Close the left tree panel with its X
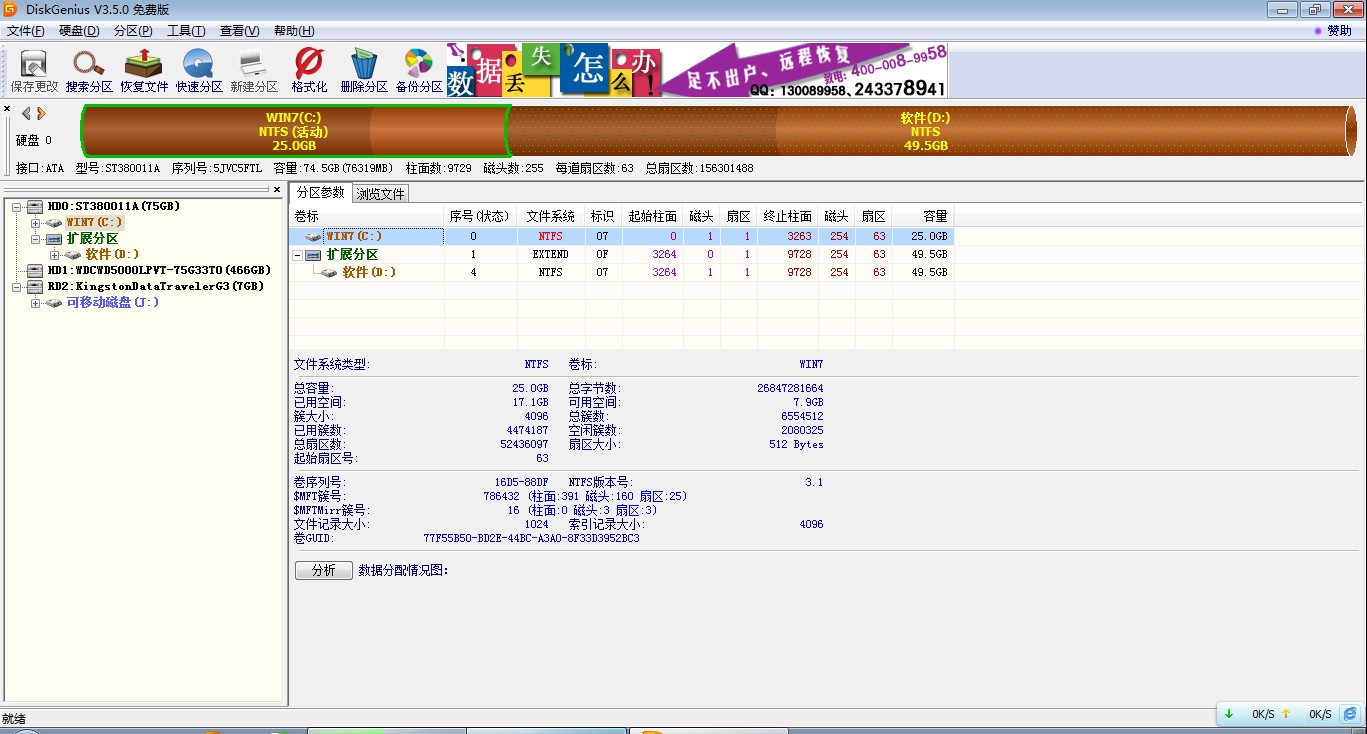The height and width of the screenshot is (734, 1367). click(277, 189)
